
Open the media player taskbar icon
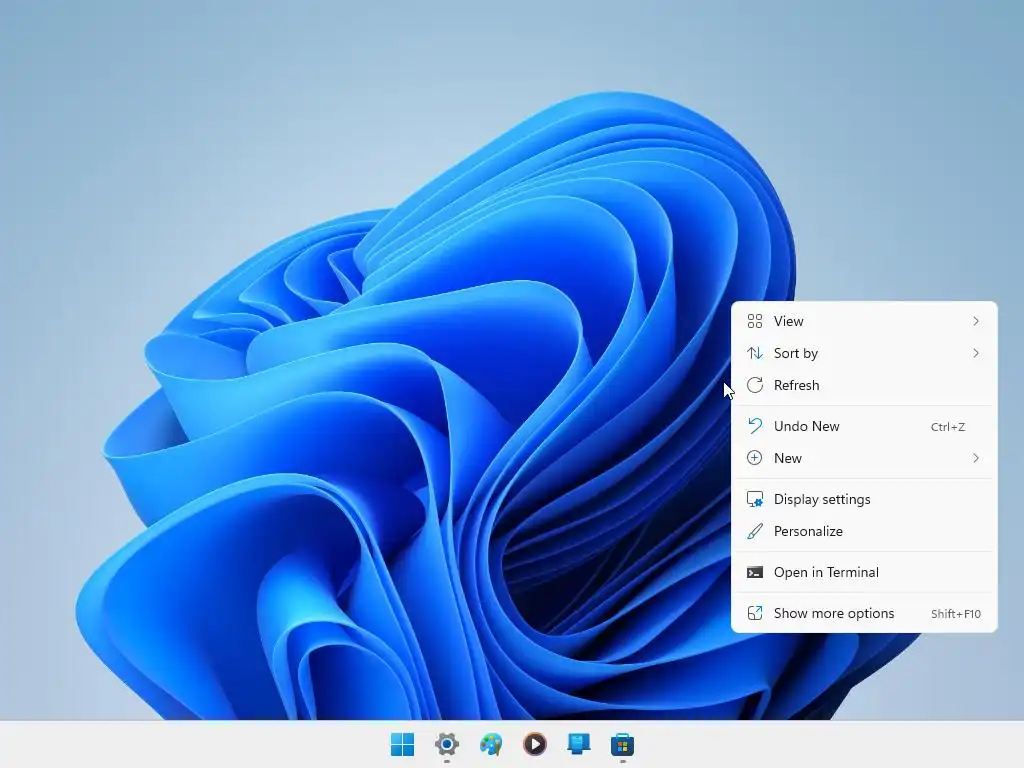535,744
